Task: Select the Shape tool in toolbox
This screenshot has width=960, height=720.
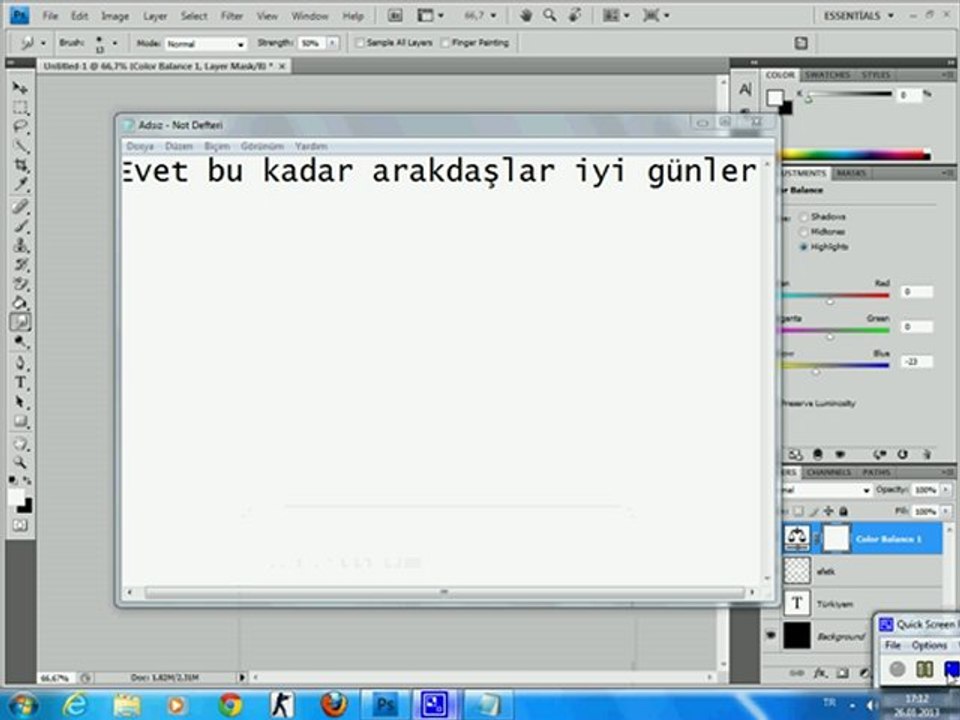Action: (20, 421)
